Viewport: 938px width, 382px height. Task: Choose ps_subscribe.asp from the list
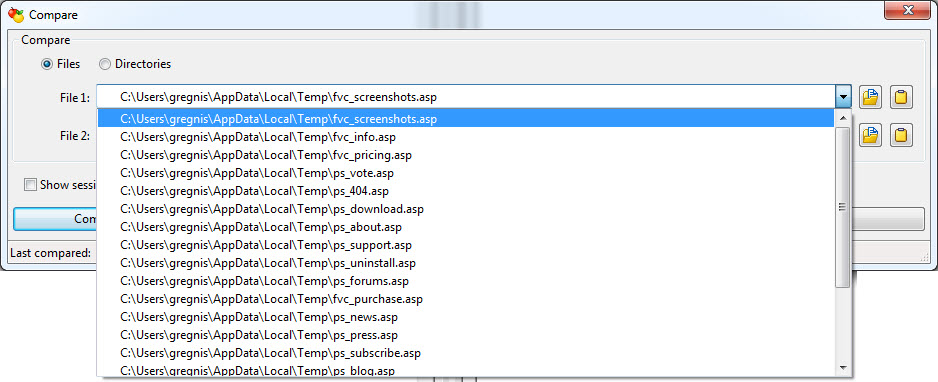(466, 352)
